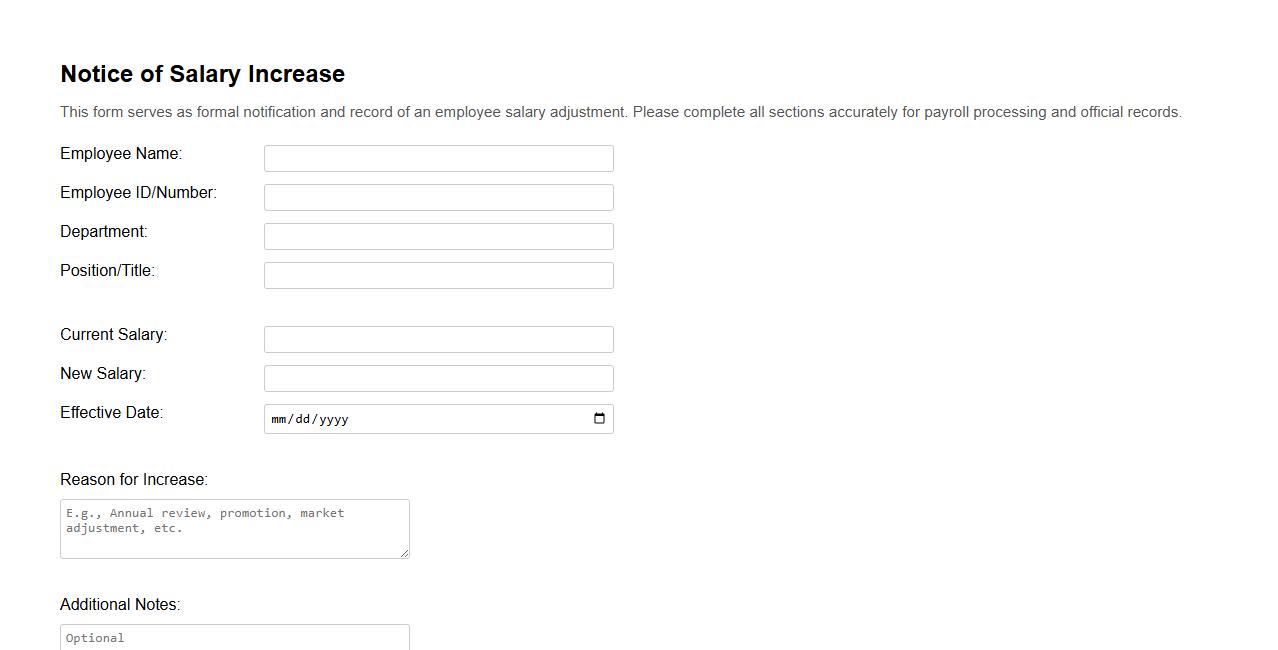Click the month segment of the date
1278x650 pixels.
281,419
